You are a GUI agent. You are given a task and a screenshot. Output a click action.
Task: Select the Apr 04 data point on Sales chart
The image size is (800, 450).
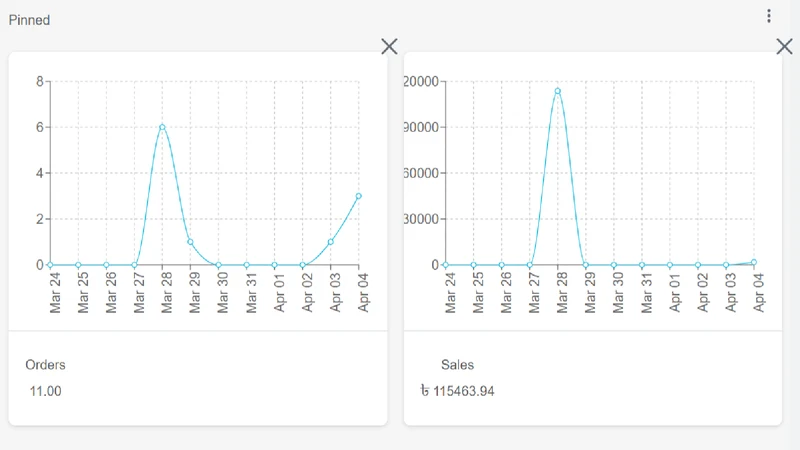coord(754,262)
